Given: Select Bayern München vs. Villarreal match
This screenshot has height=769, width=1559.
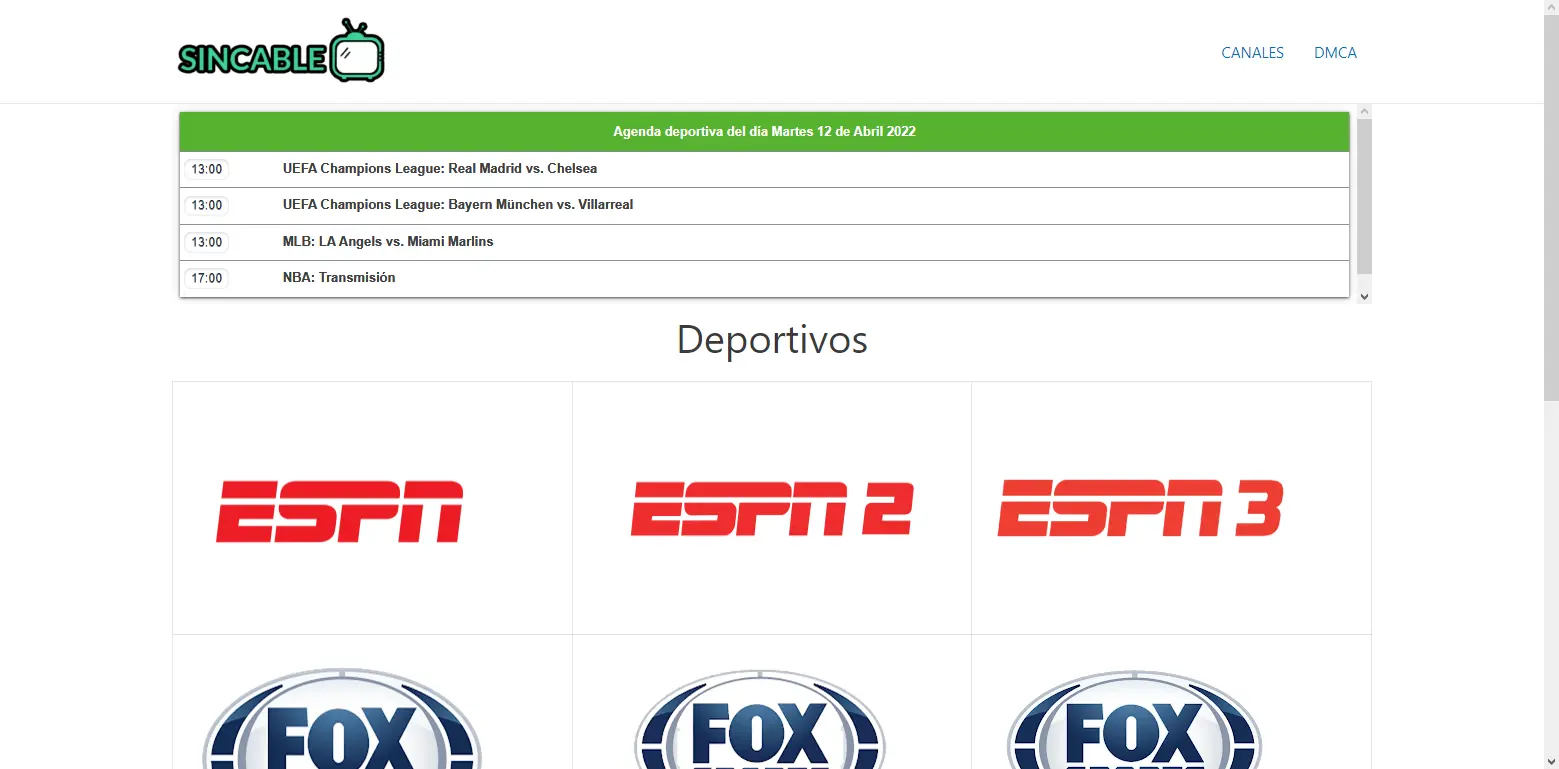Looking at the screenshot, I should tap(458, 205).
